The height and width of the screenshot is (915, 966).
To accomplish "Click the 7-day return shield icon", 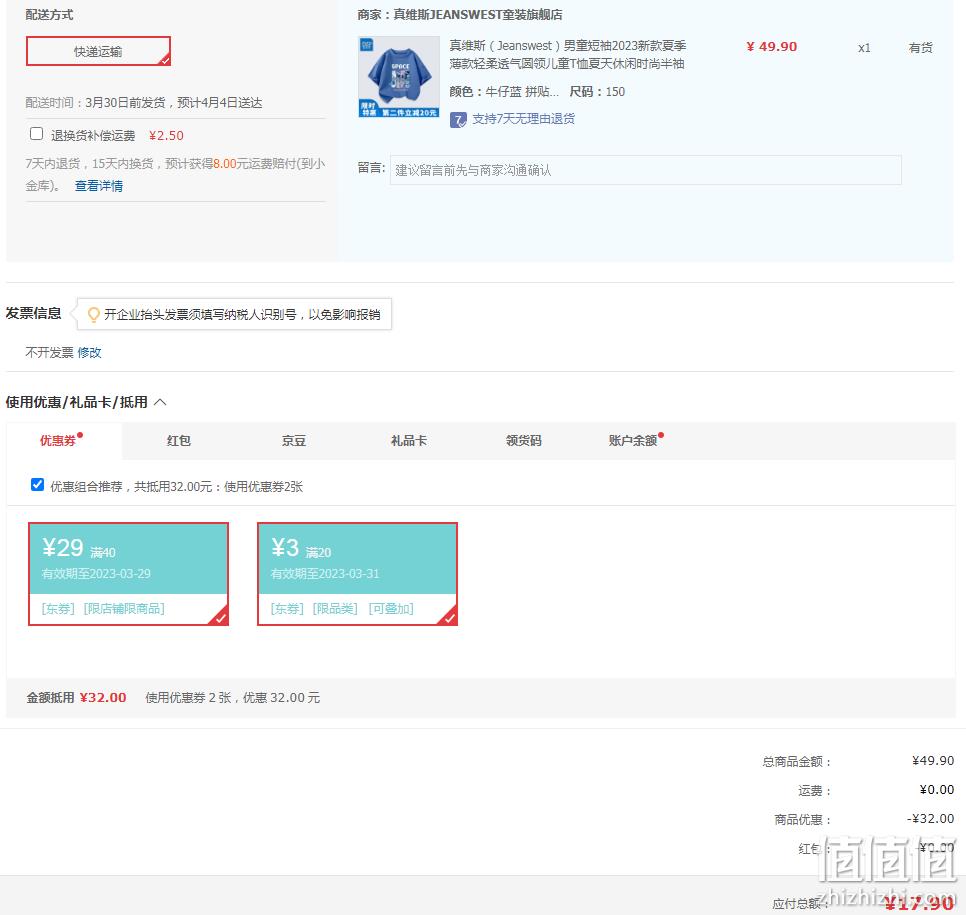I will pos(458,120).
